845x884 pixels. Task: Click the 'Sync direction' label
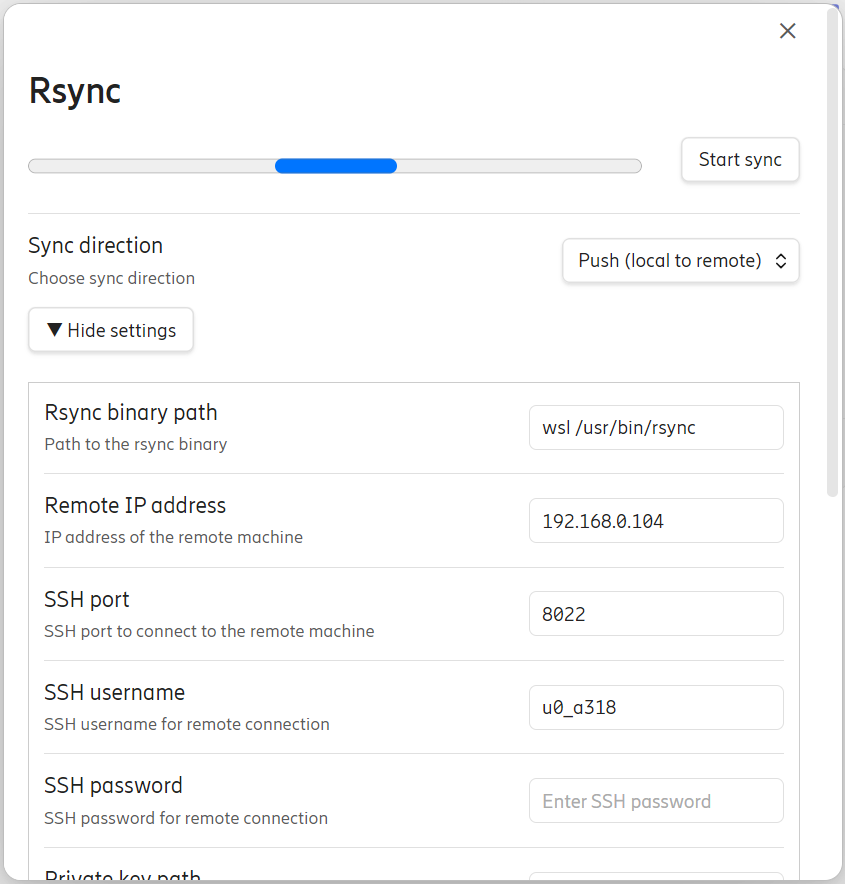pos(96,246)
